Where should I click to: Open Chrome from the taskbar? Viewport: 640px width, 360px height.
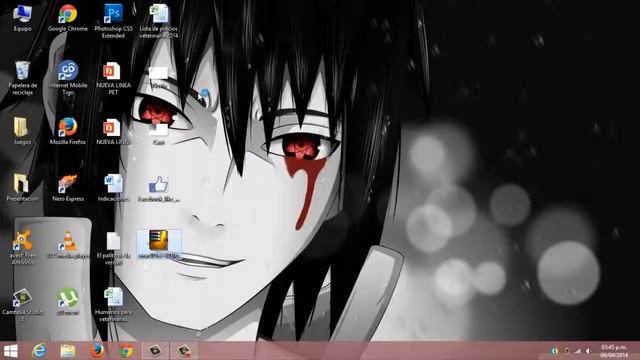126,351
